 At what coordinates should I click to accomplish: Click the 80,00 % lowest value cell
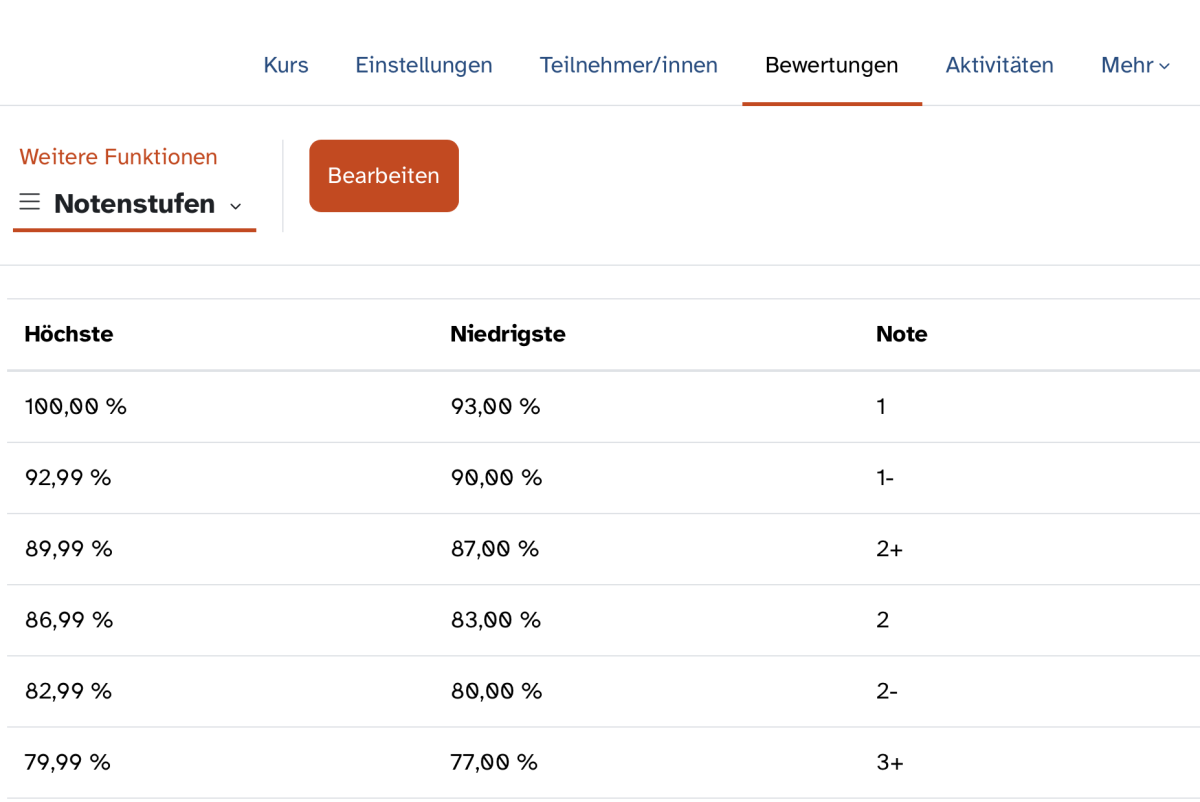coord(496,691)
